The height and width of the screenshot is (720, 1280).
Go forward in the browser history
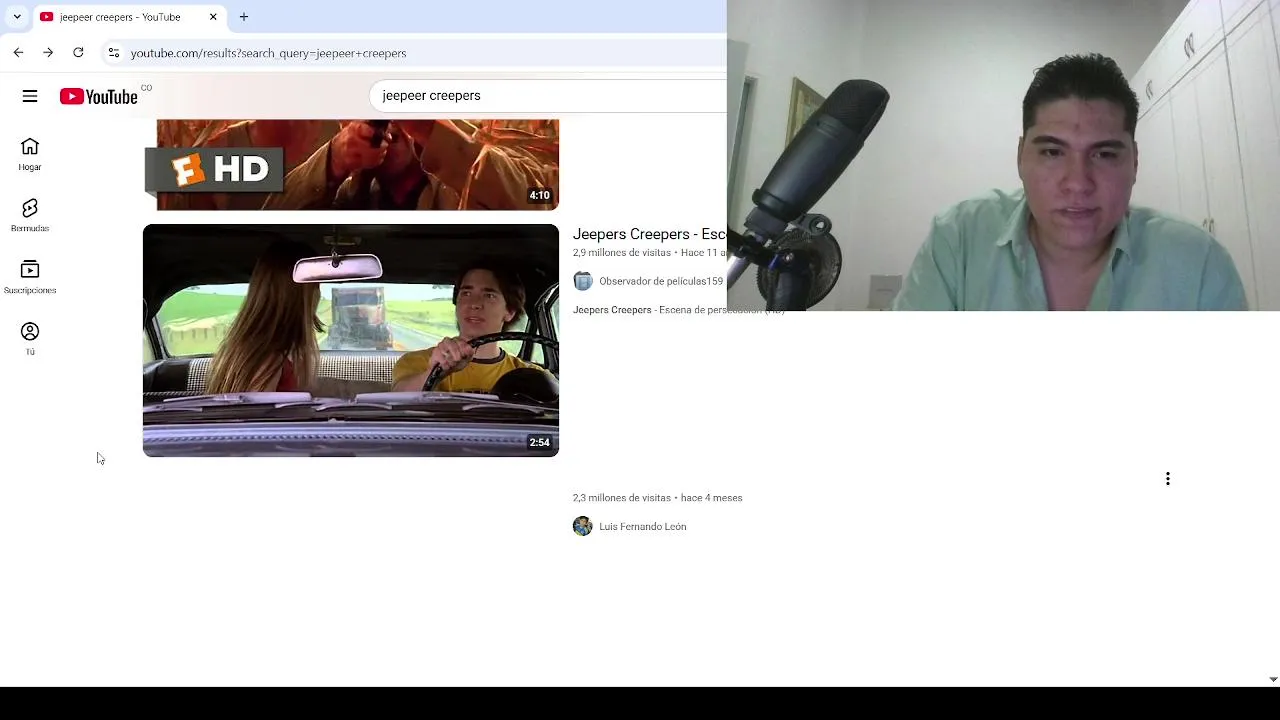coord(48,52)
